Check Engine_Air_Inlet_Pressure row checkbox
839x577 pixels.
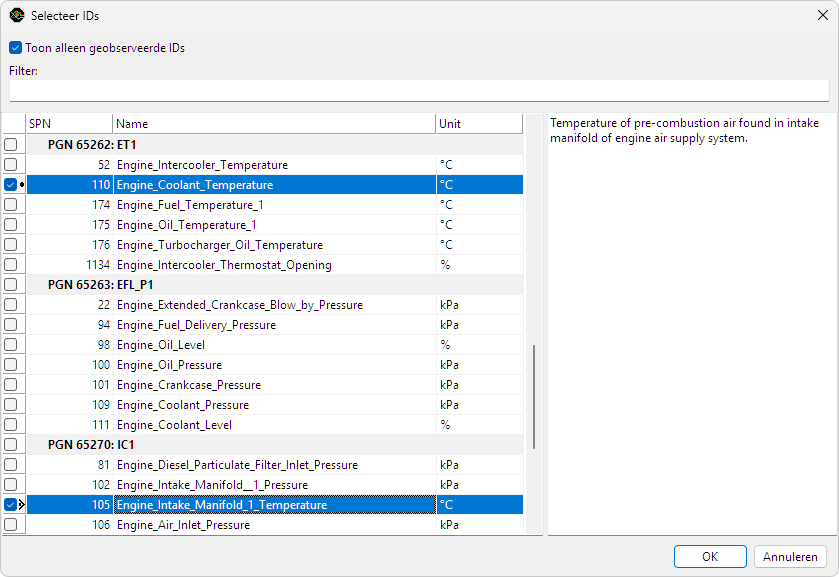11,524
